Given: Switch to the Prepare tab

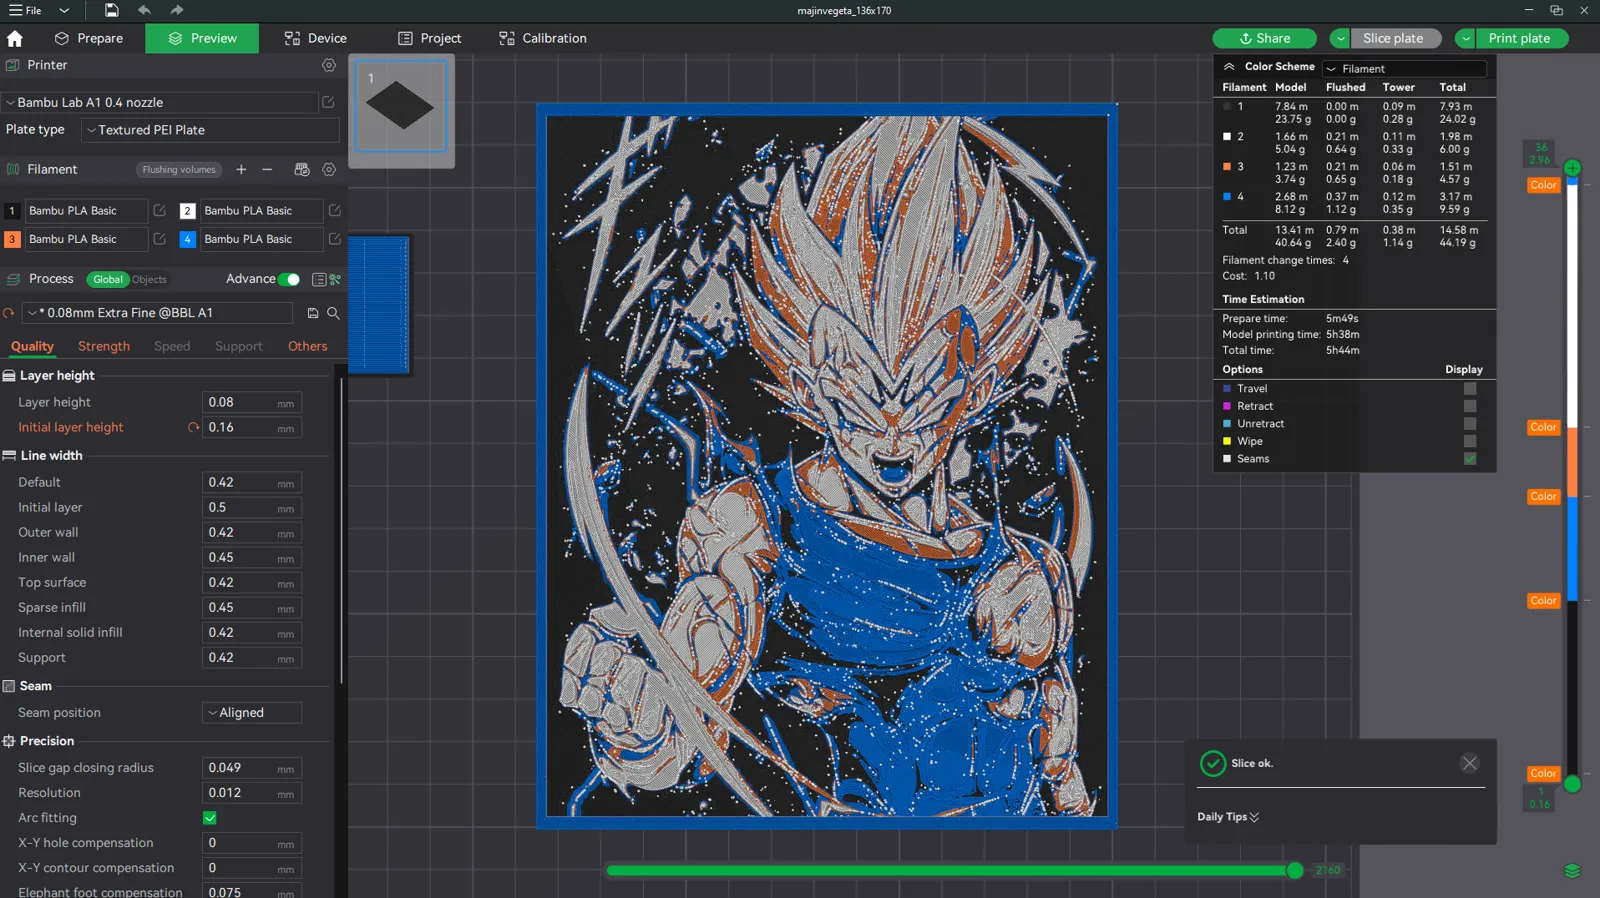Looking at the screenshot, I should (89, 38).
